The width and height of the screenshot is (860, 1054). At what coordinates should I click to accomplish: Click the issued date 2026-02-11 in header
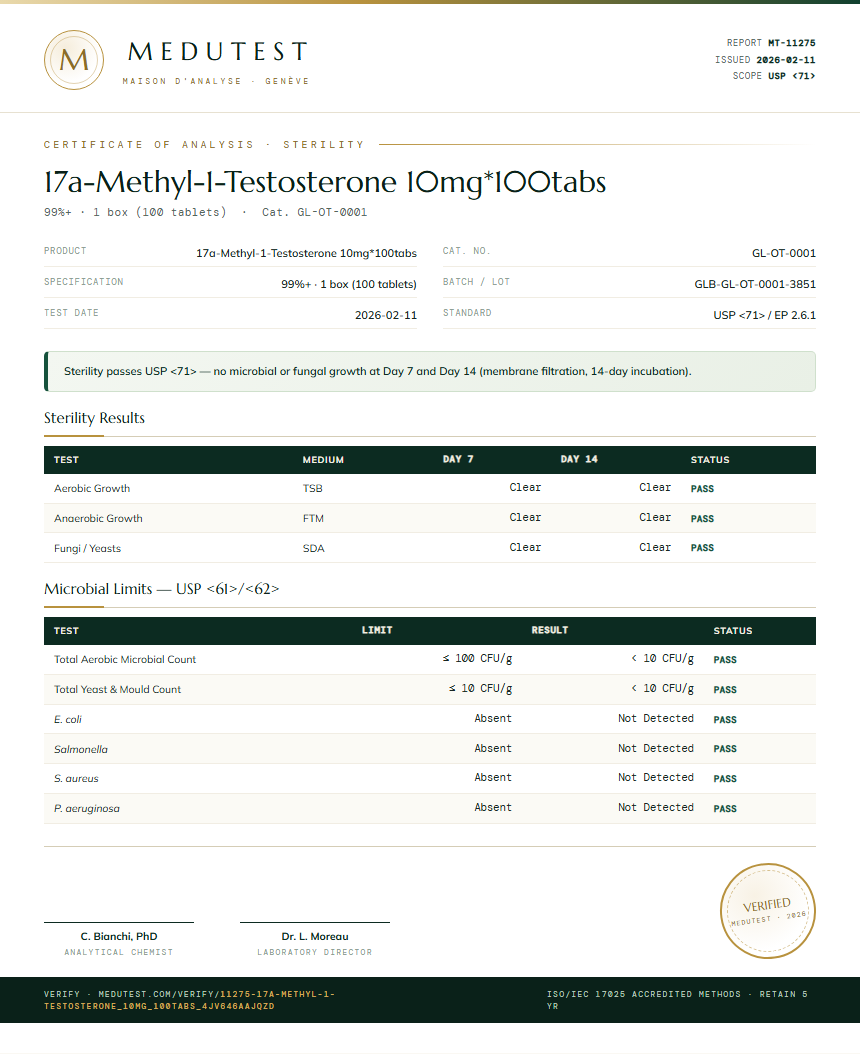click(x=785, y=60)
